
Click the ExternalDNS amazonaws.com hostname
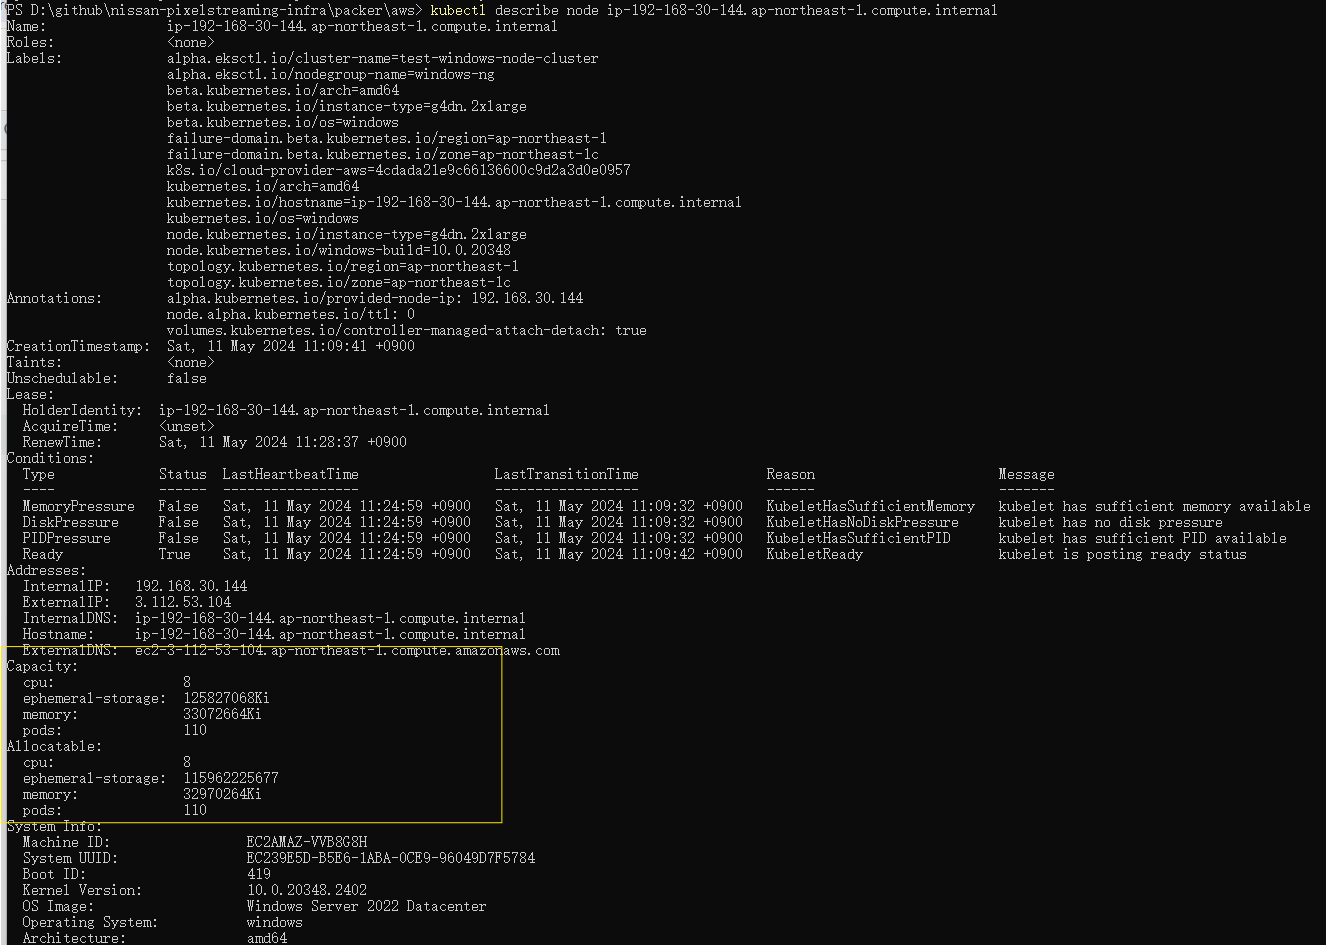click(347, 650)
